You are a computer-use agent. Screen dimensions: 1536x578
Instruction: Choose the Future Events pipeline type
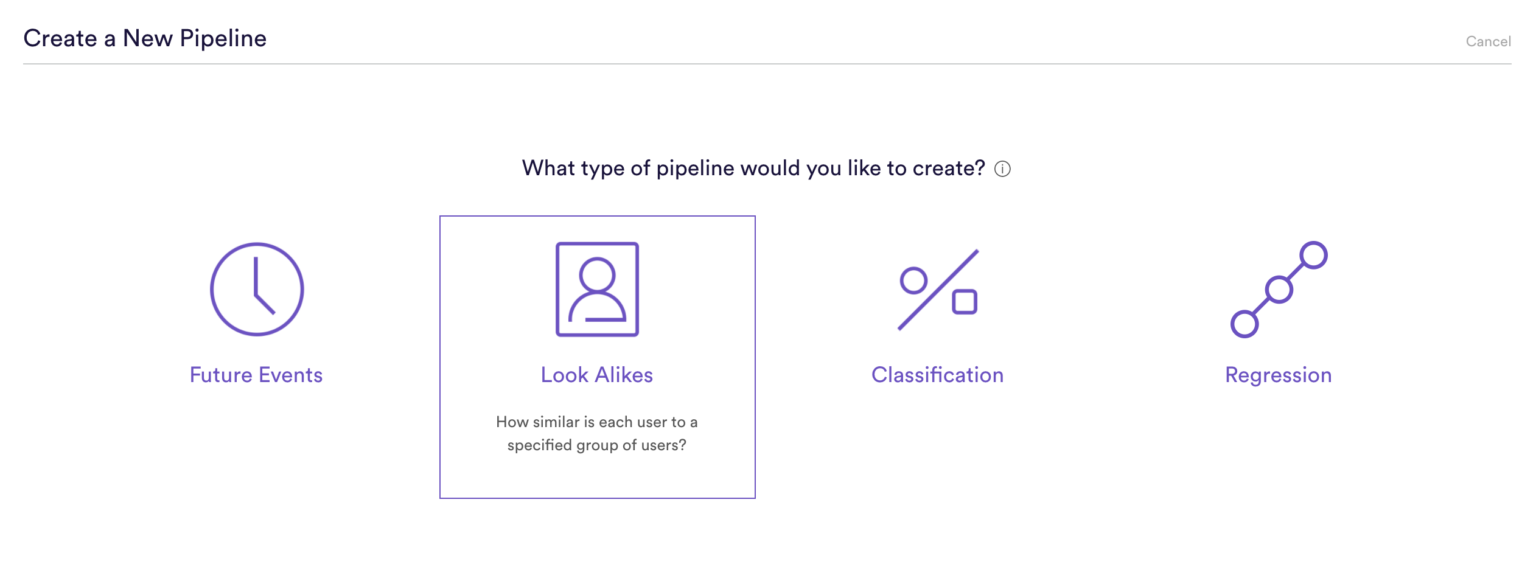click(256, 320)
